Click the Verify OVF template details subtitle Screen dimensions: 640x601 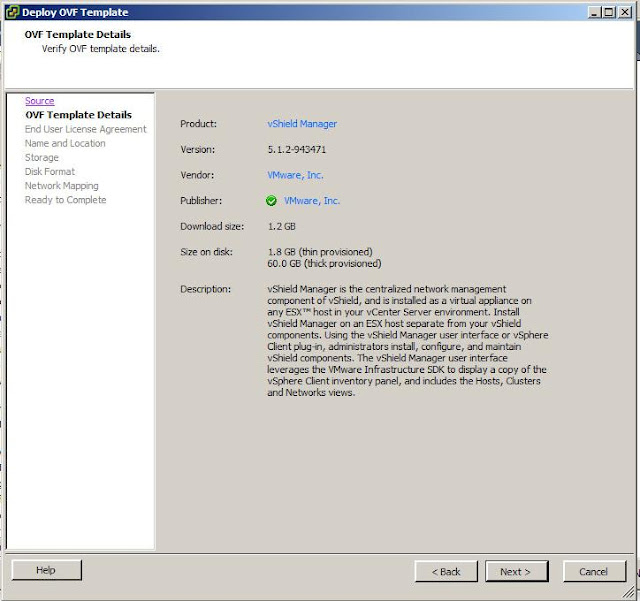click(x=100, y=49)
